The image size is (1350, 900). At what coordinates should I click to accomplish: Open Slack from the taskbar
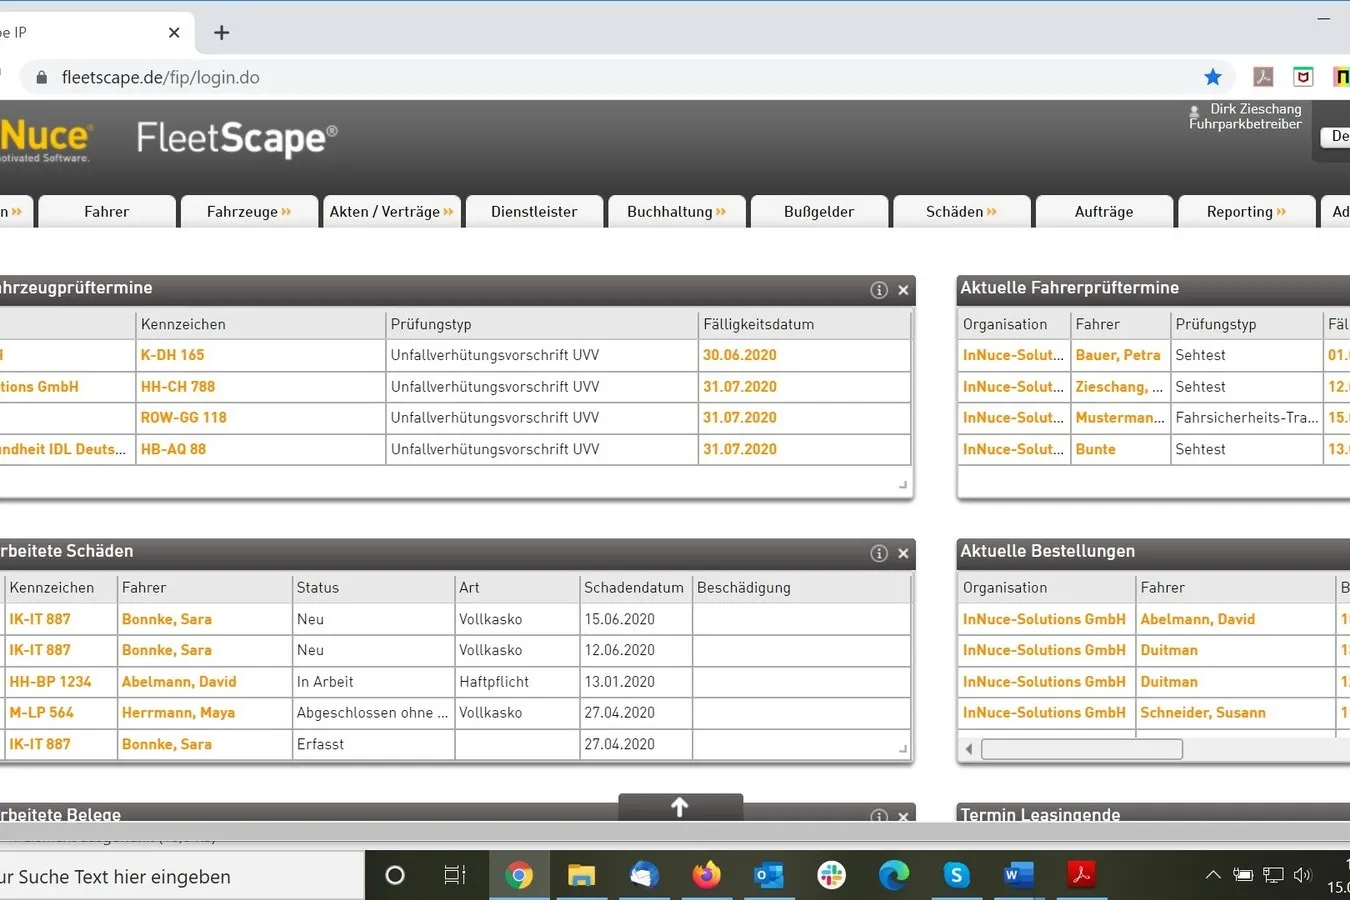coord(831,876)
